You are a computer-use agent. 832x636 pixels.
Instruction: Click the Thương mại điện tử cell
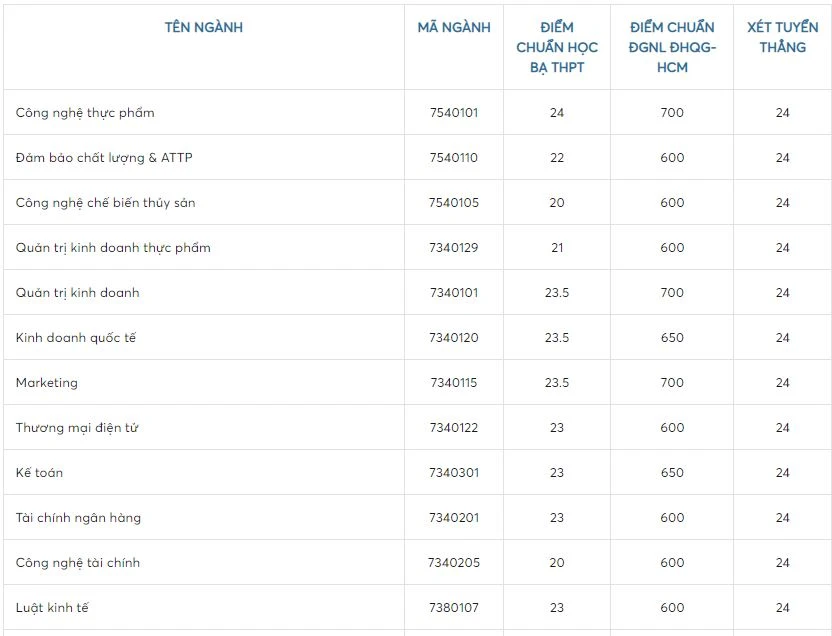(x=77, y=428)
